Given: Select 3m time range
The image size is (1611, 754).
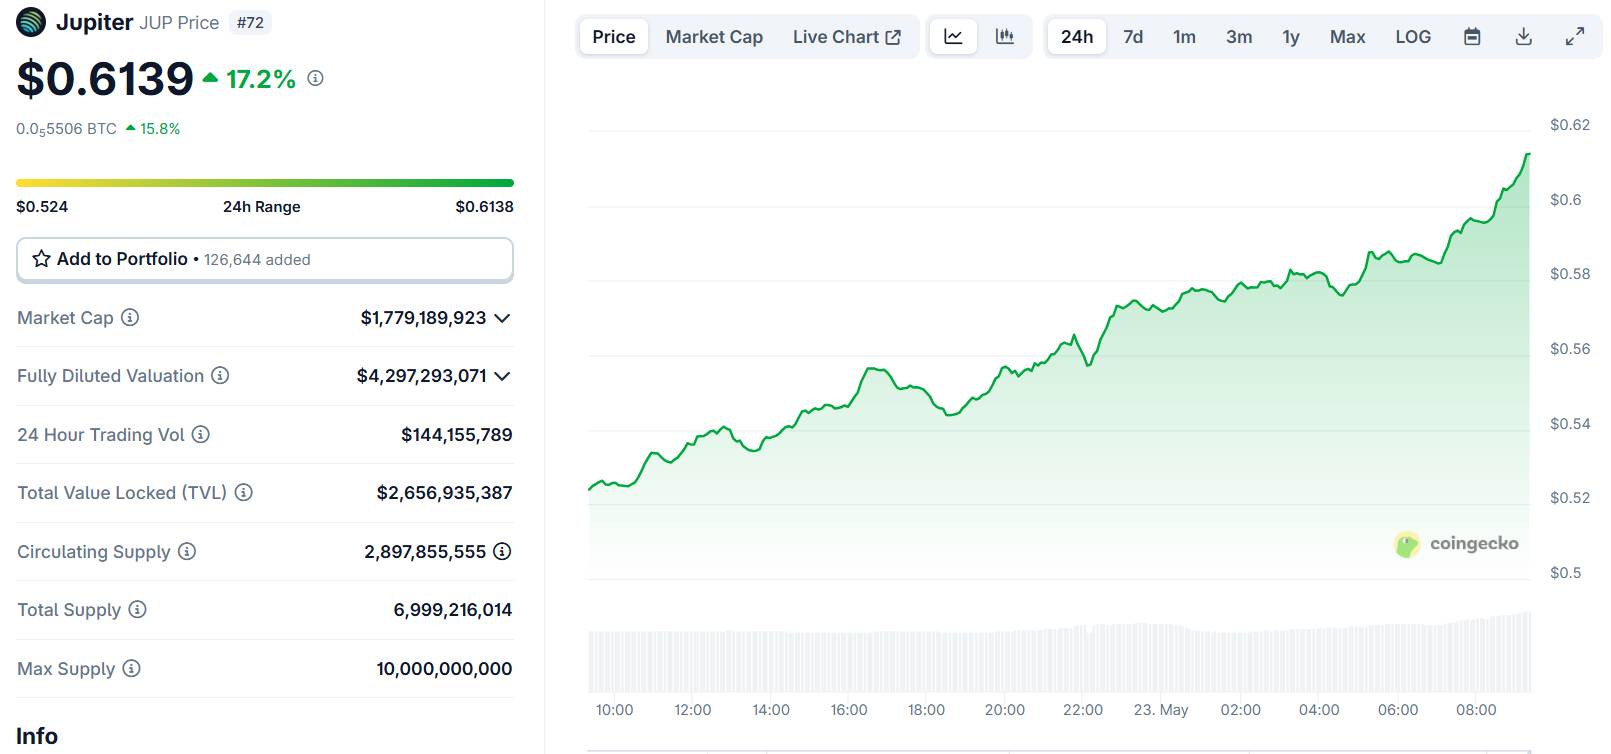Looking at the screenshot, I should tap(1239, 37).
